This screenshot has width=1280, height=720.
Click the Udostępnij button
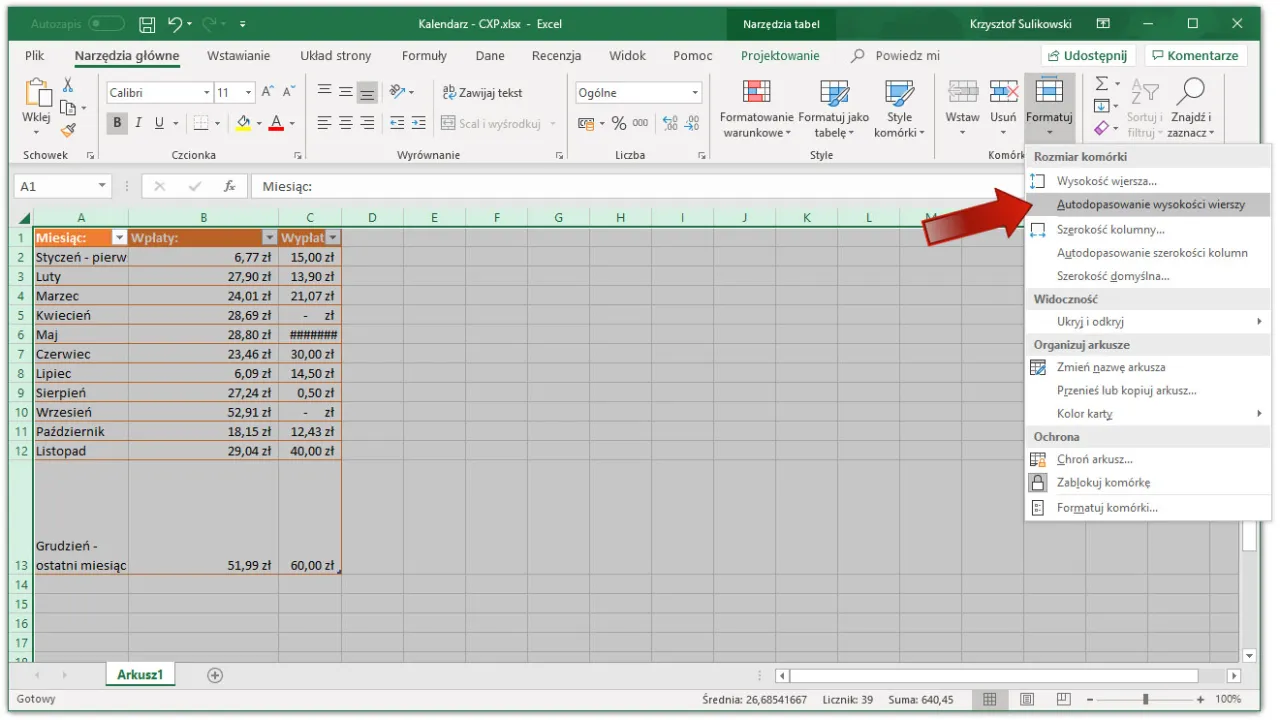(x=1087, y=56)
